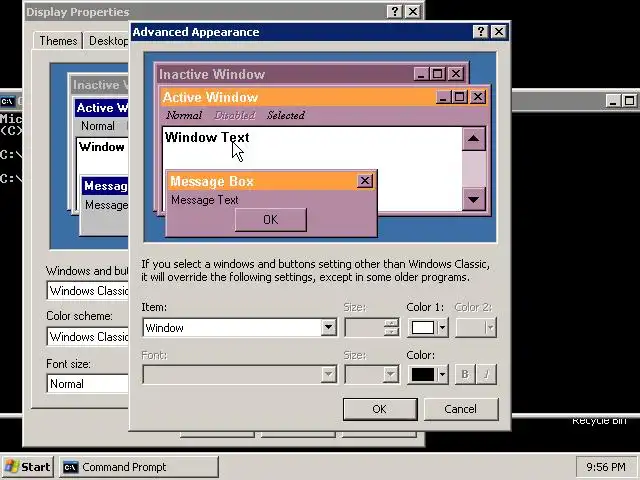Image resolution: width=640 pixels, height=480 pixels.
Task: Click Display Properties help question-mark button
Action: tap(395, 11)
